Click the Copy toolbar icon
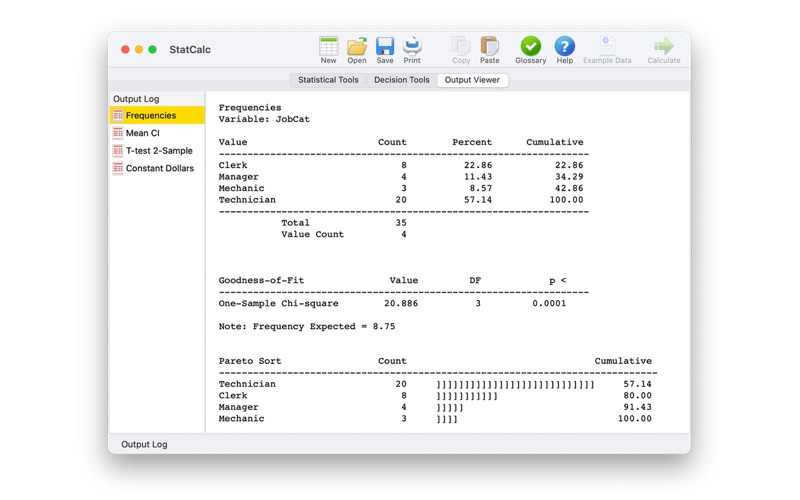 point(461,46)
